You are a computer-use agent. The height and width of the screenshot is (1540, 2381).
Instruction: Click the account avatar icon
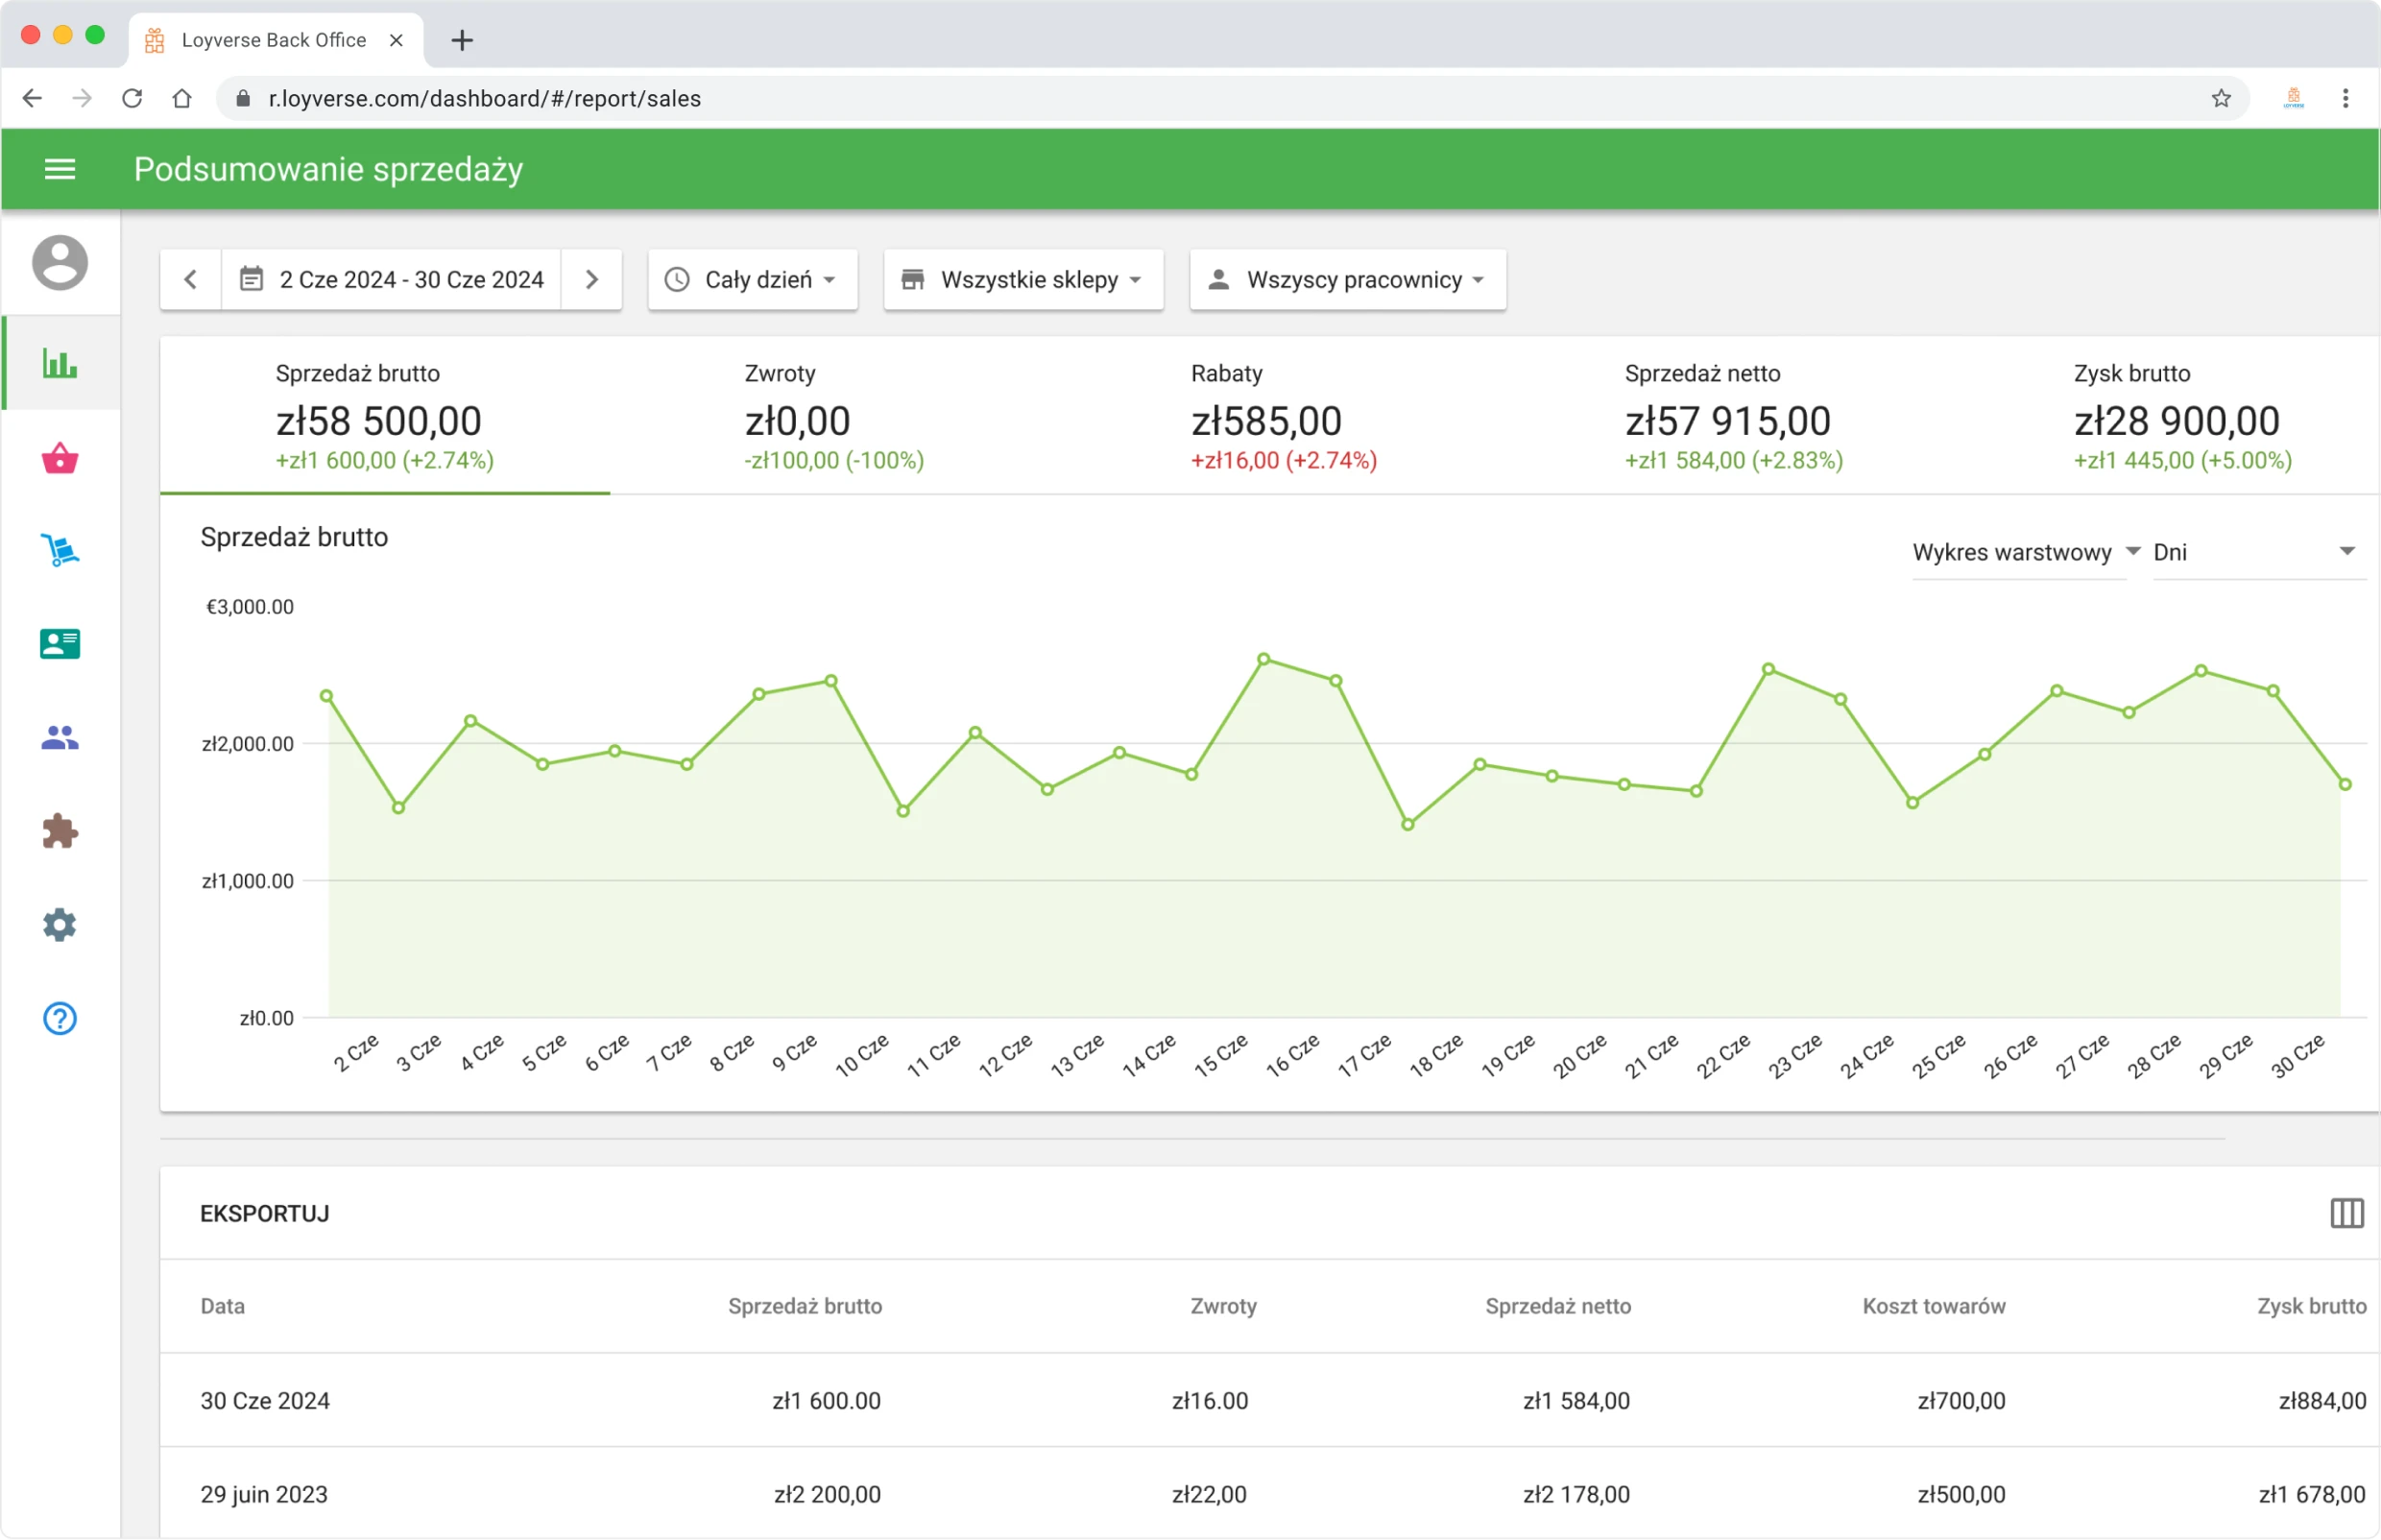[x=59, y=262]
